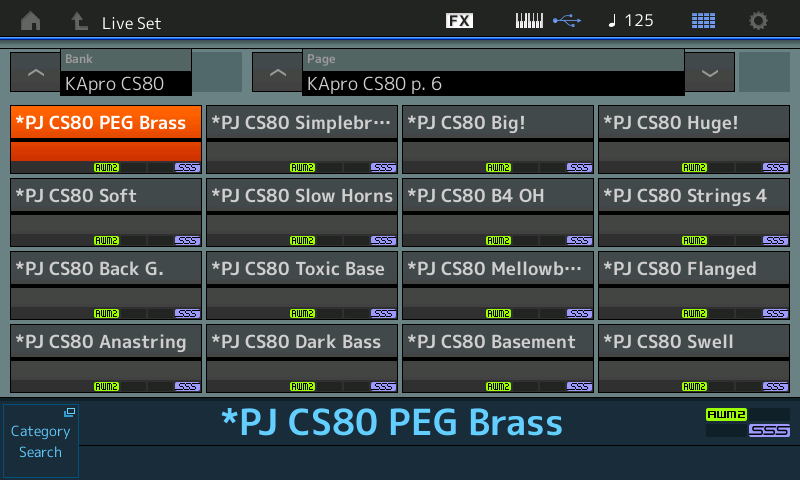Open the Bank KApro CS80 field
Viewport: 800px width, 480px height.
point(126,73)
